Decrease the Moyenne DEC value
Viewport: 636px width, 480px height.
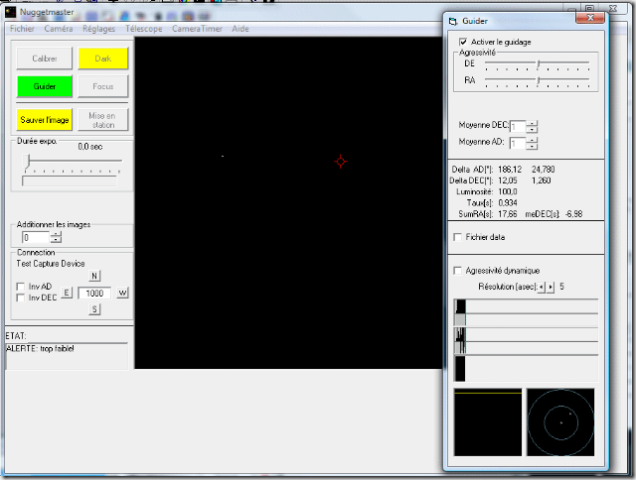pos(532,130)
